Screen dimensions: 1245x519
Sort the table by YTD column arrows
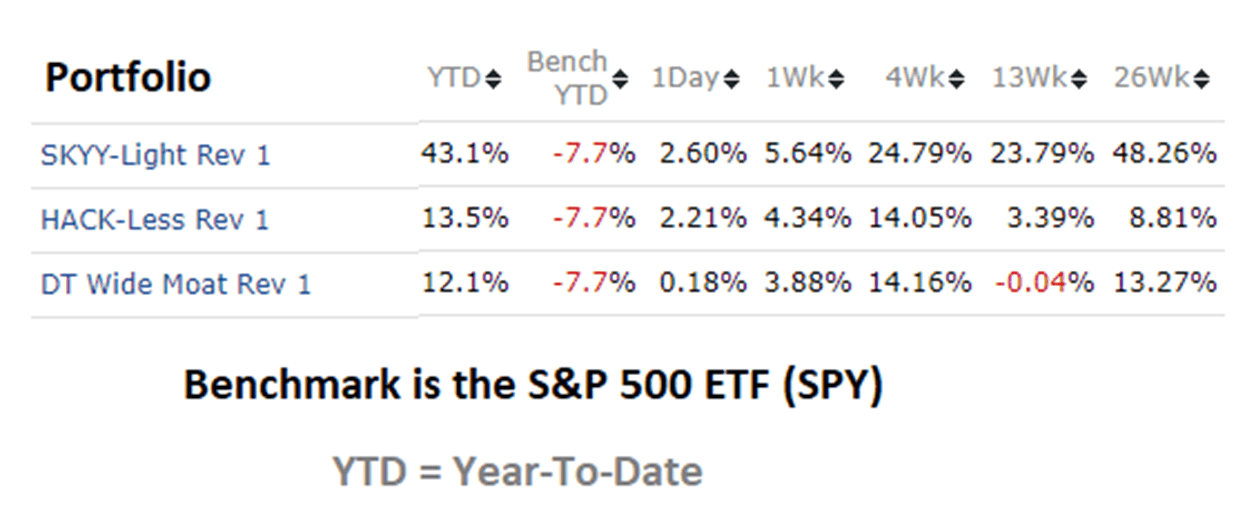click(x=492, y=79)
